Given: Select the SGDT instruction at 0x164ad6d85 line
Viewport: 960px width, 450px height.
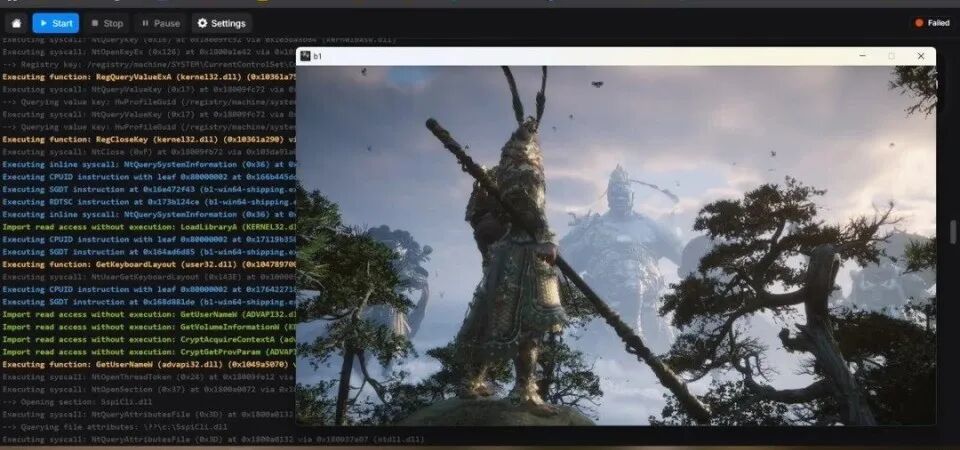Looking at the screenshot, I should click(149, 252).
